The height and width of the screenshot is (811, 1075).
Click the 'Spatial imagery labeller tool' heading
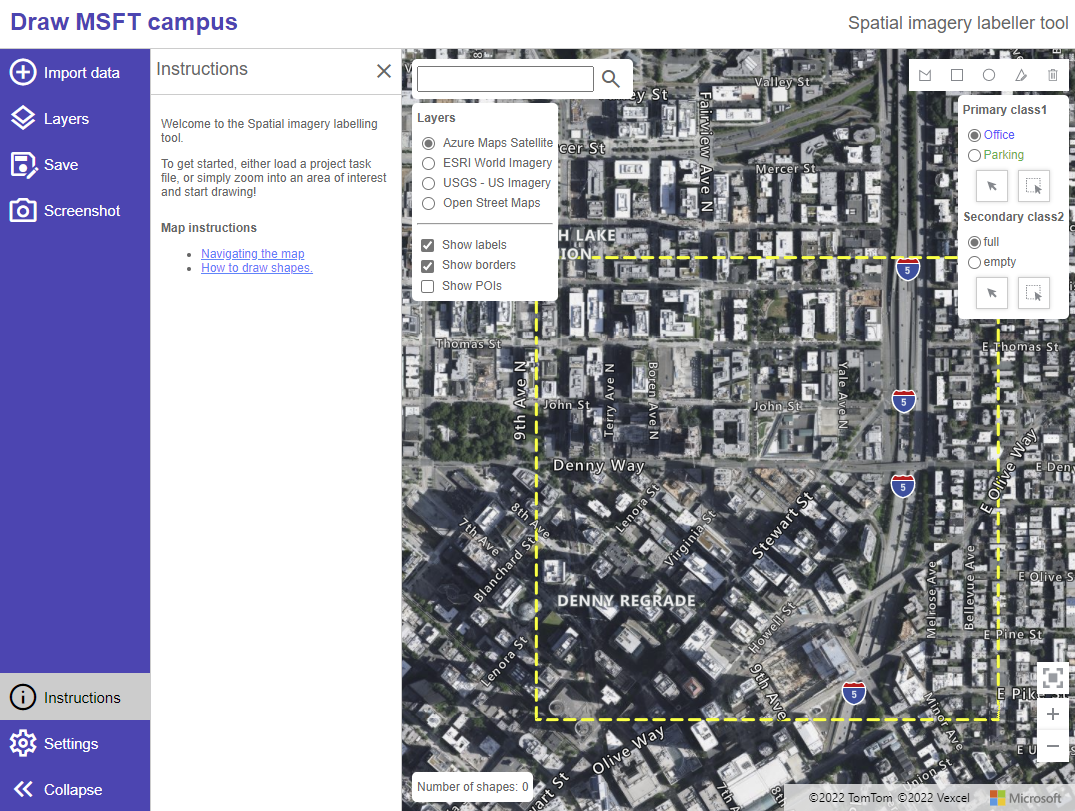(x=958, y=23)
